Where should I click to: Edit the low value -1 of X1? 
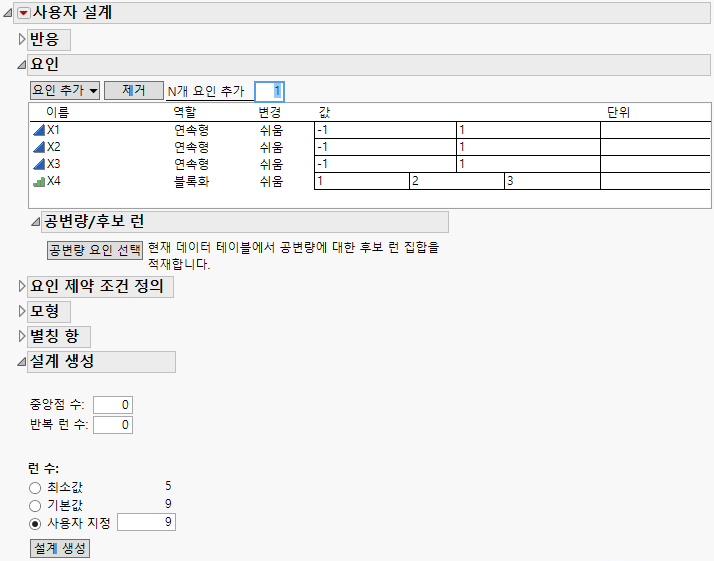[385, 130]
